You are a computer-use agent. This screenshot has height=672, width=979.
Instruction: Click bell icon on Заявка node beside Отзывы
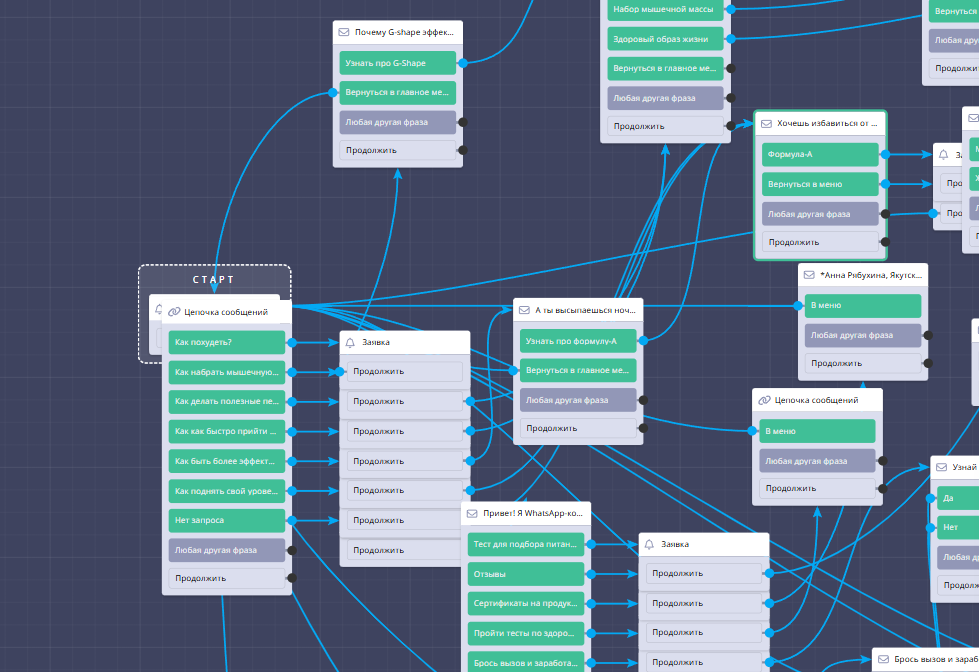[650, 544]
